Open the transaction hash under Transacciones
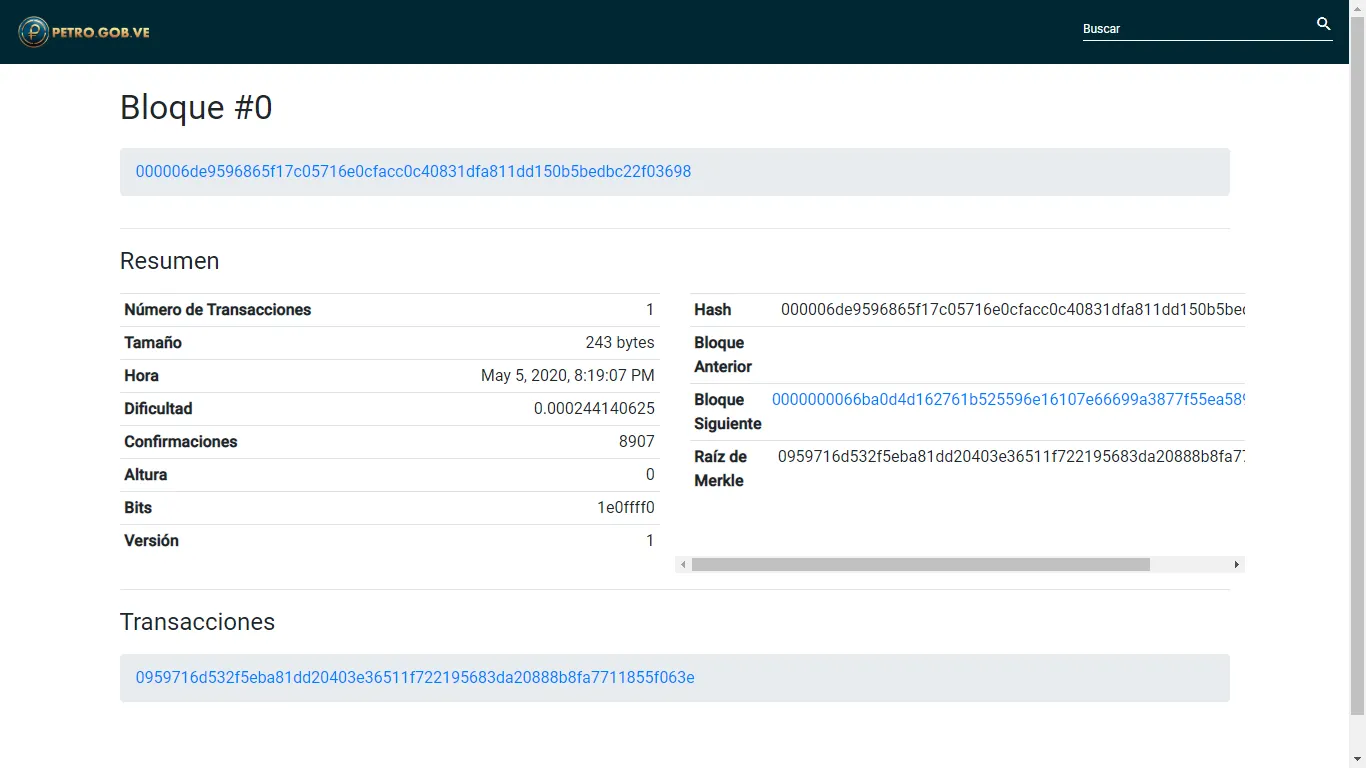This screenshot has height=768, width=1366. click(x=415, y=677)
